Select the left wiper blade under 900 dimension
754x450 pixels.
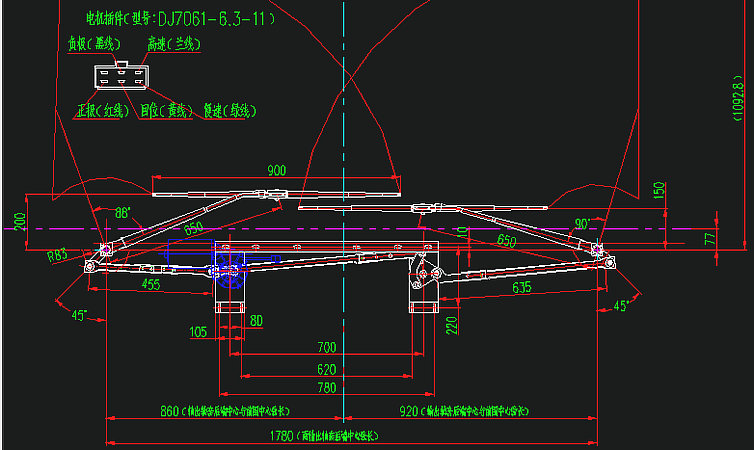(275, 190)
